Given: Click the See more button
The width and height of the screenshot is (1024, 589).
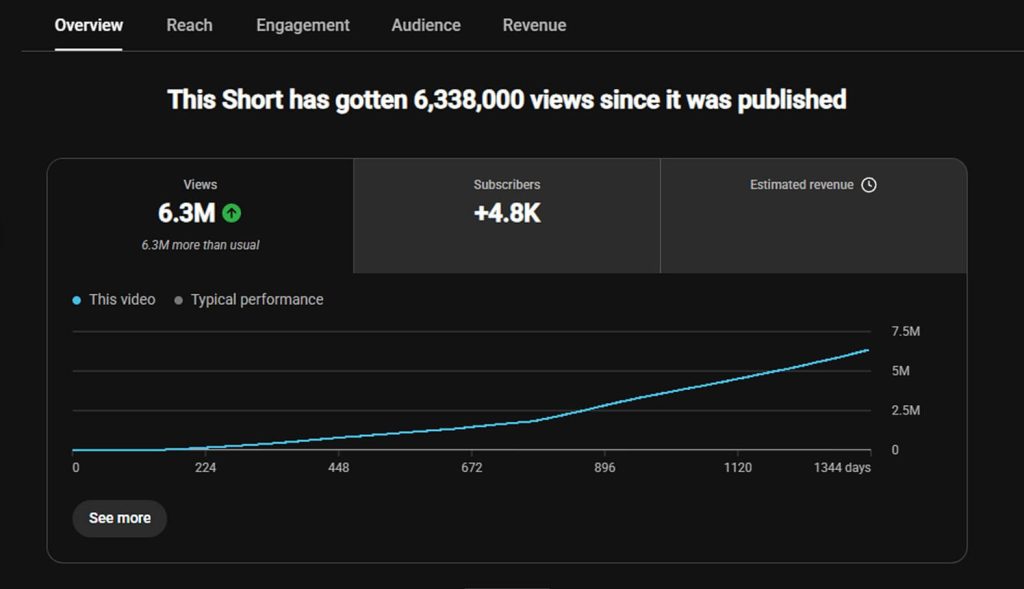Looking at the screenshot, I should [120, 518].
